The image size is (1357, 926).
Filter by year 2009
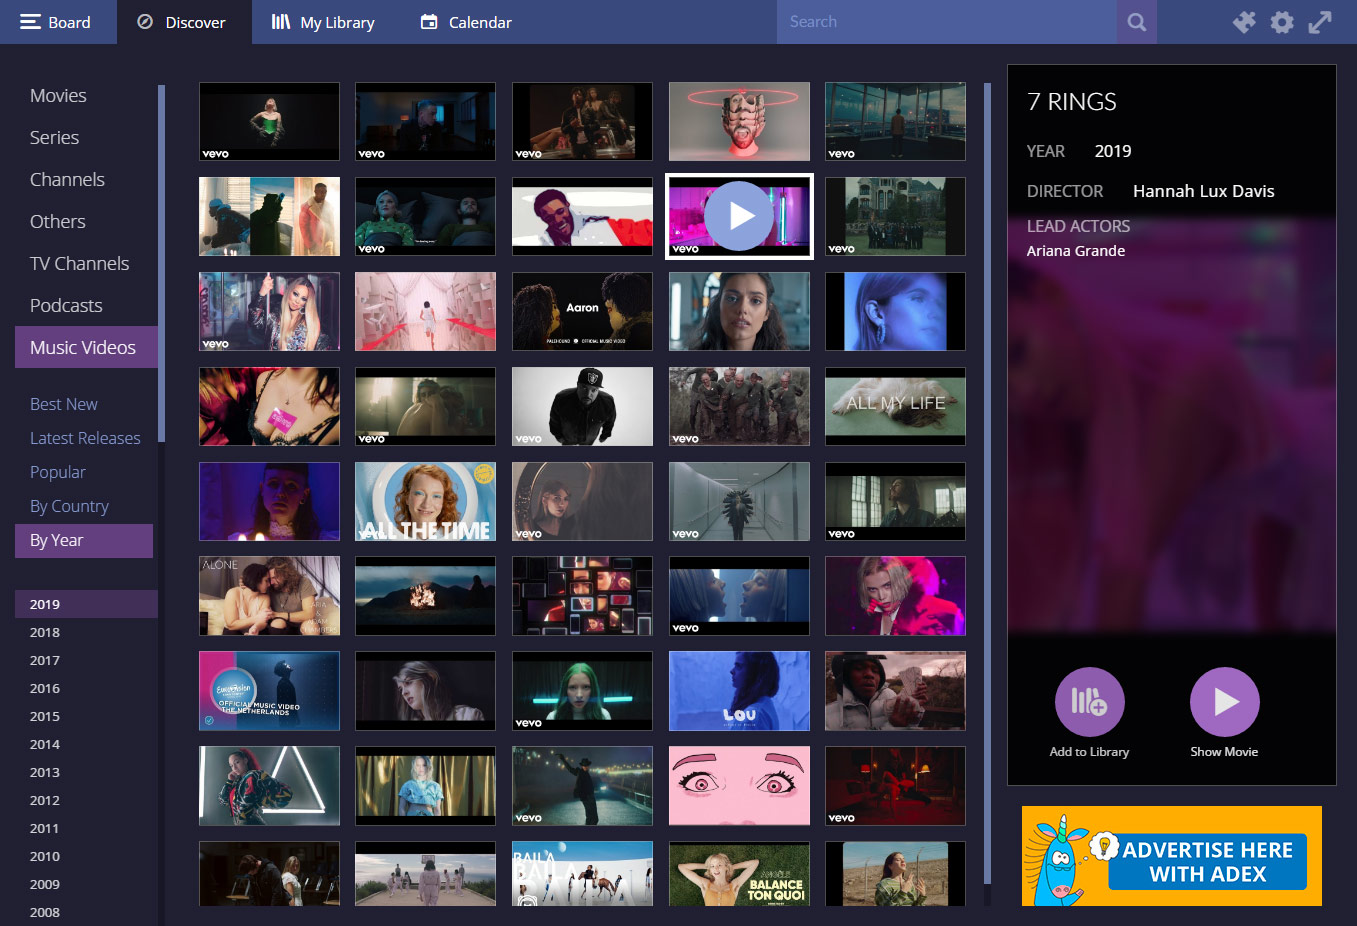click(86, 884)
